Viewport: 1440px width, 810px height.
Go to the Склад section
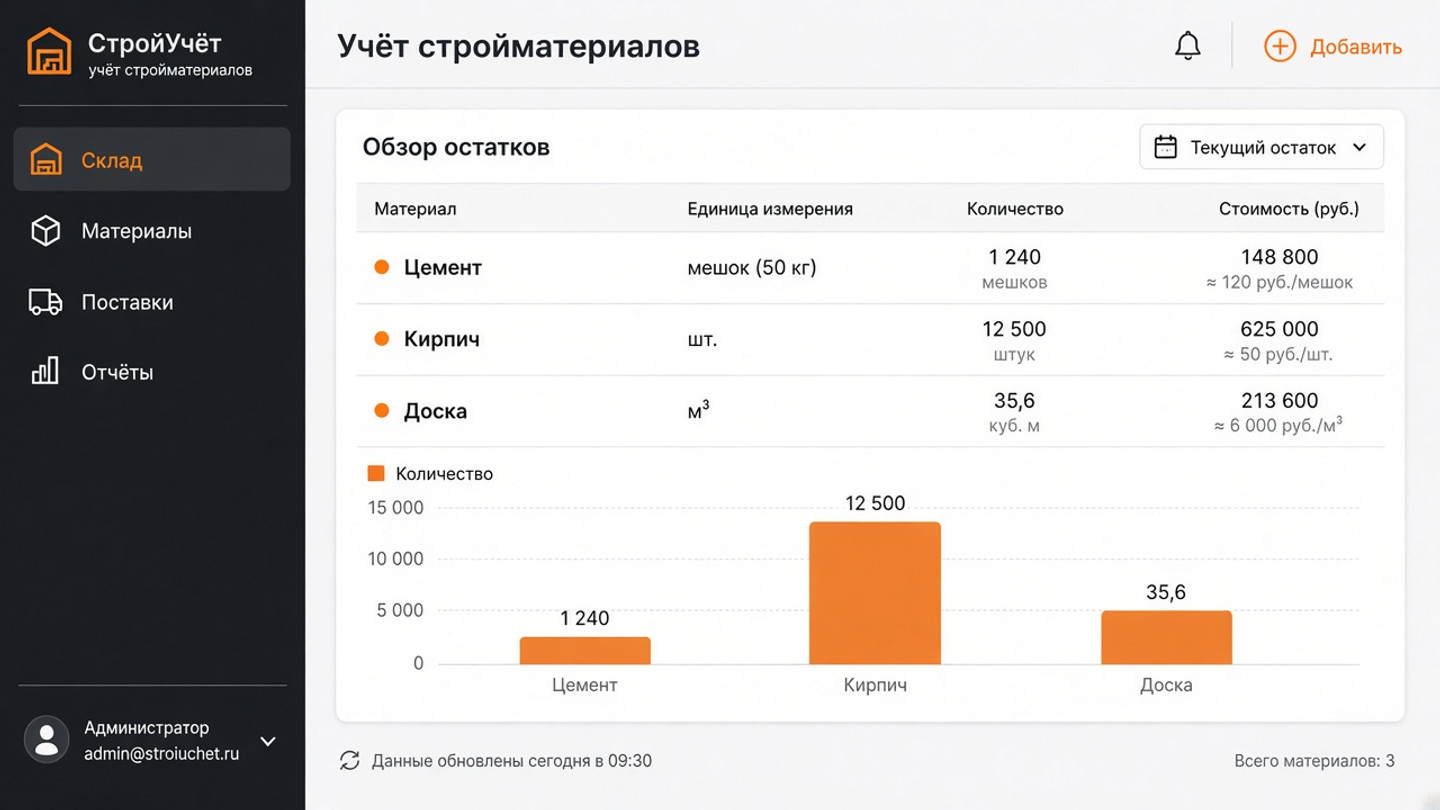point(152,160)
